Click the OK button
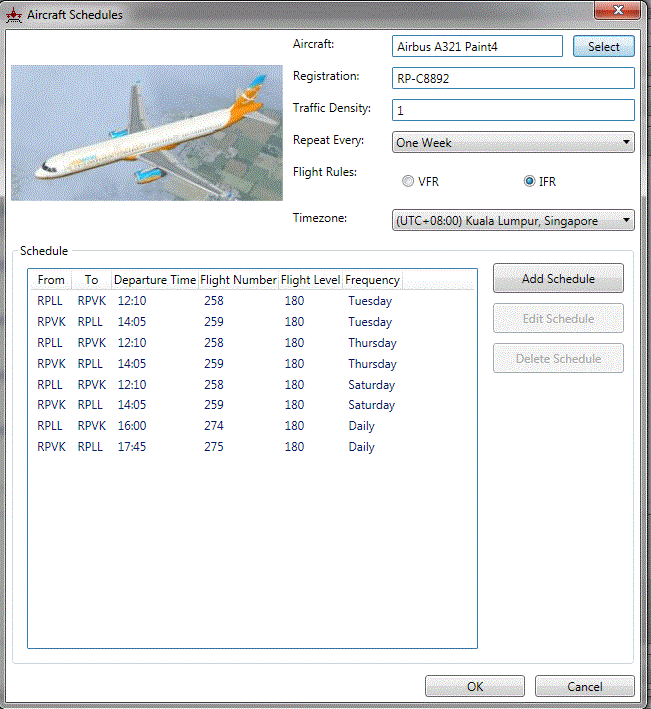This screenshot has height=709, width=651. pos(475,686)
